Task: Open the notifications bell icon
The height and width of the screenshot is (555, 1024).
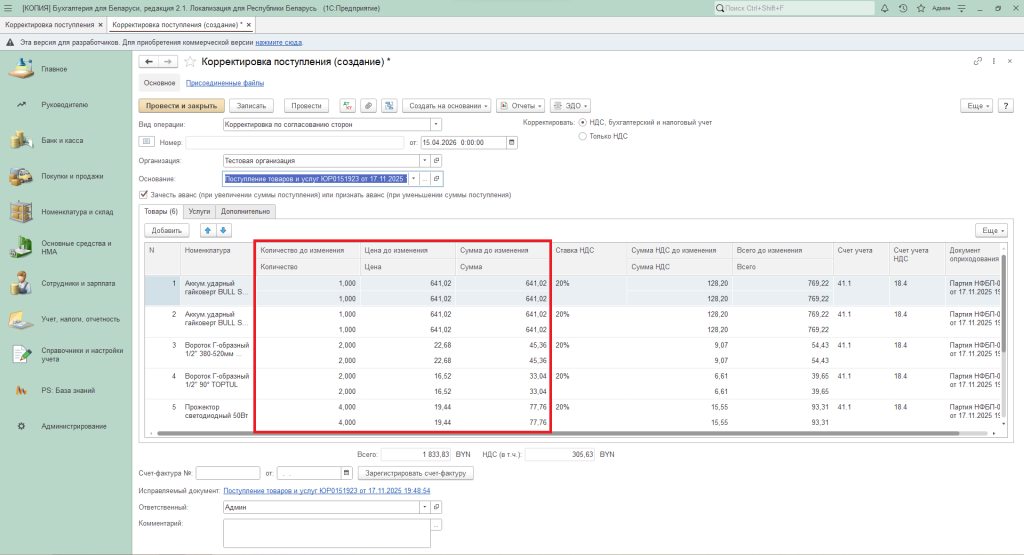Action: [885, 8]
